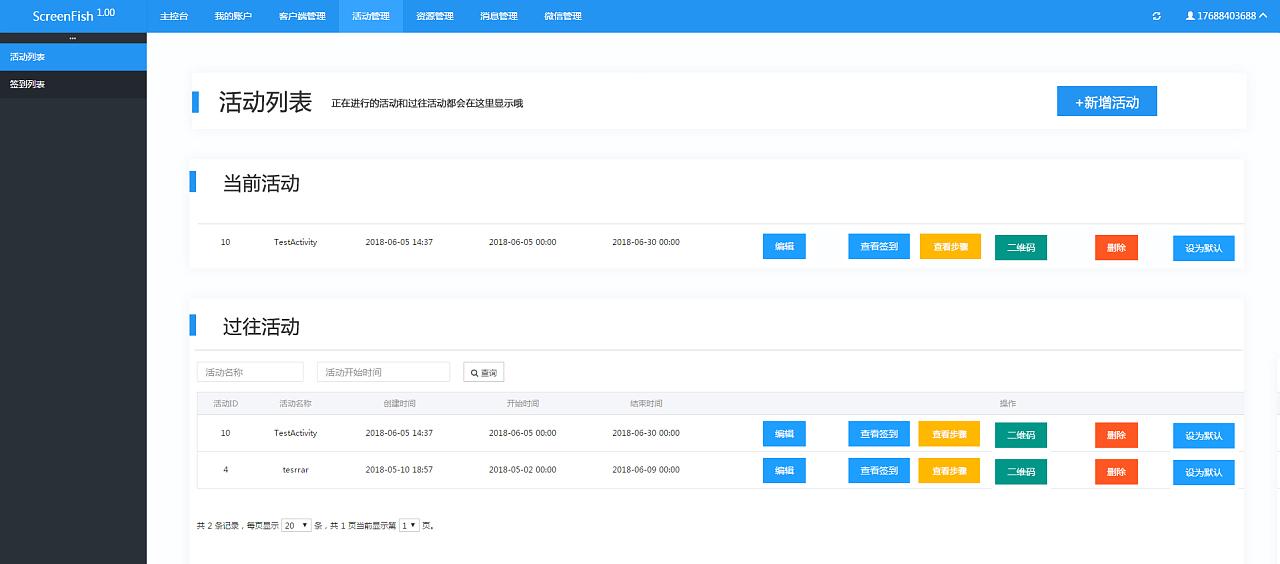1280x564 pixels.
Task: Click 查看签到 in the tesrrar row
Action: tap(879, 470)
